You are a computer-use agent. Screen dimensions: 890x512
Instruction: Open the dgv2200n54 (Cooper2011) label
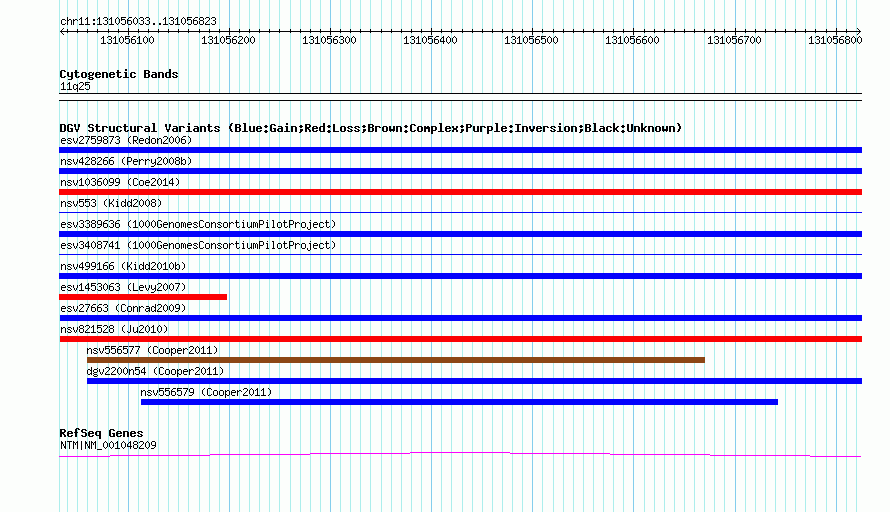[155, 371]
